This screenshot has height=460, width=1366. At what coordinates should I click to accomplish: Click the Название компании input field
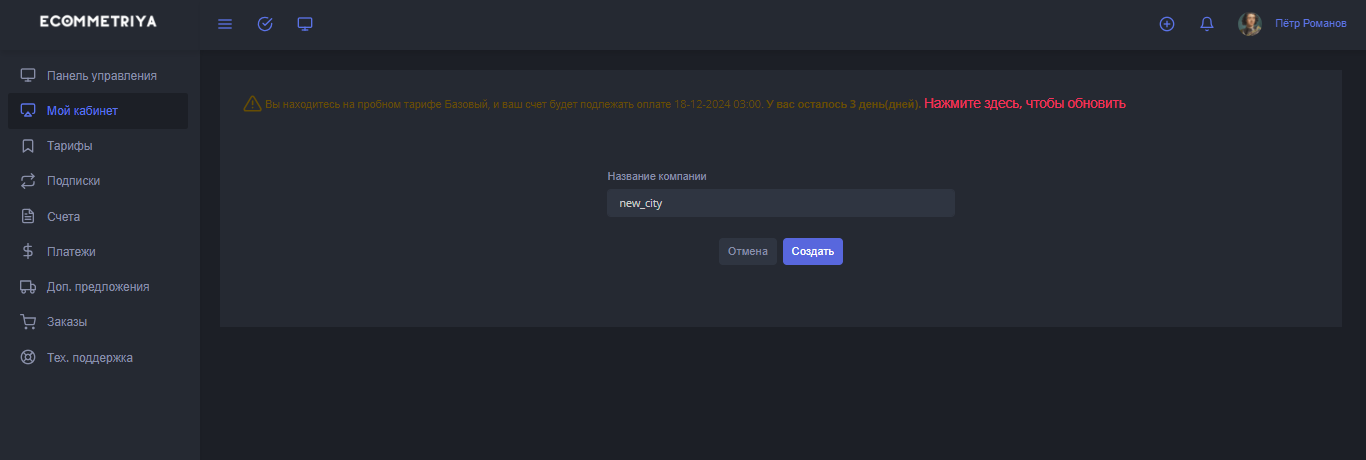click(780, 203)
